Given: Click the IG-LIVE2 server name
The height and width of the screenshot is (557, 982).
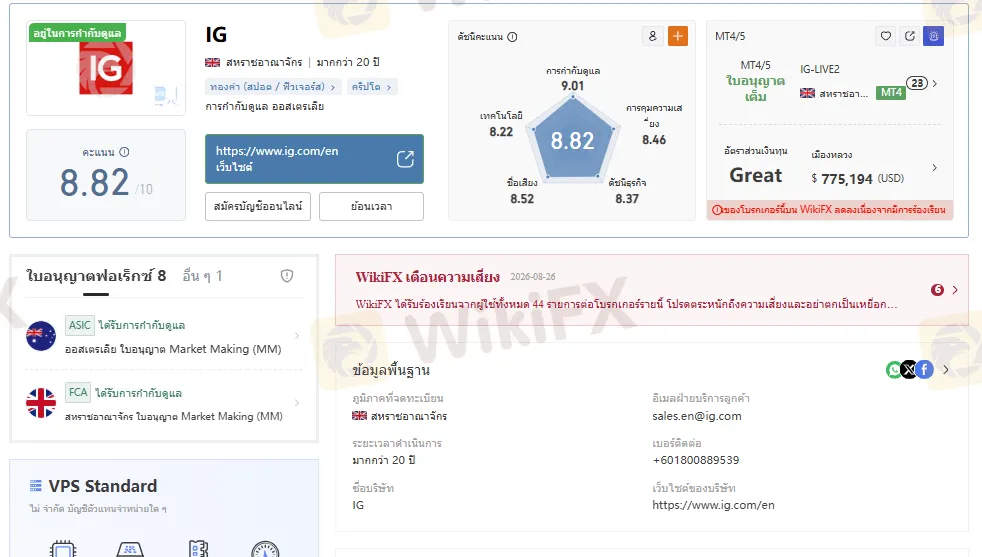Looking at the screenshot, I should [x=820, y=69].
